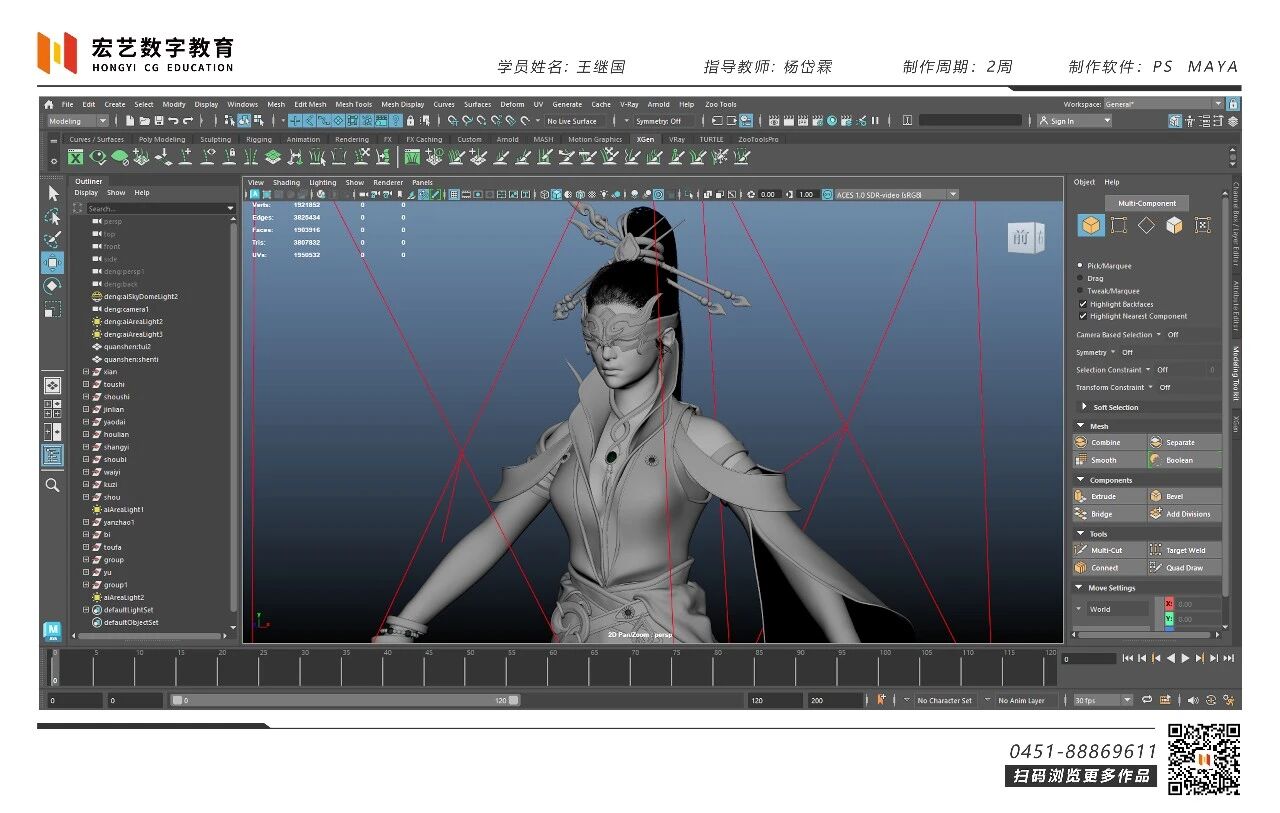Screen dimensions: 1280x813
Task: Click the play forwards button
Action: (1186, 658)
